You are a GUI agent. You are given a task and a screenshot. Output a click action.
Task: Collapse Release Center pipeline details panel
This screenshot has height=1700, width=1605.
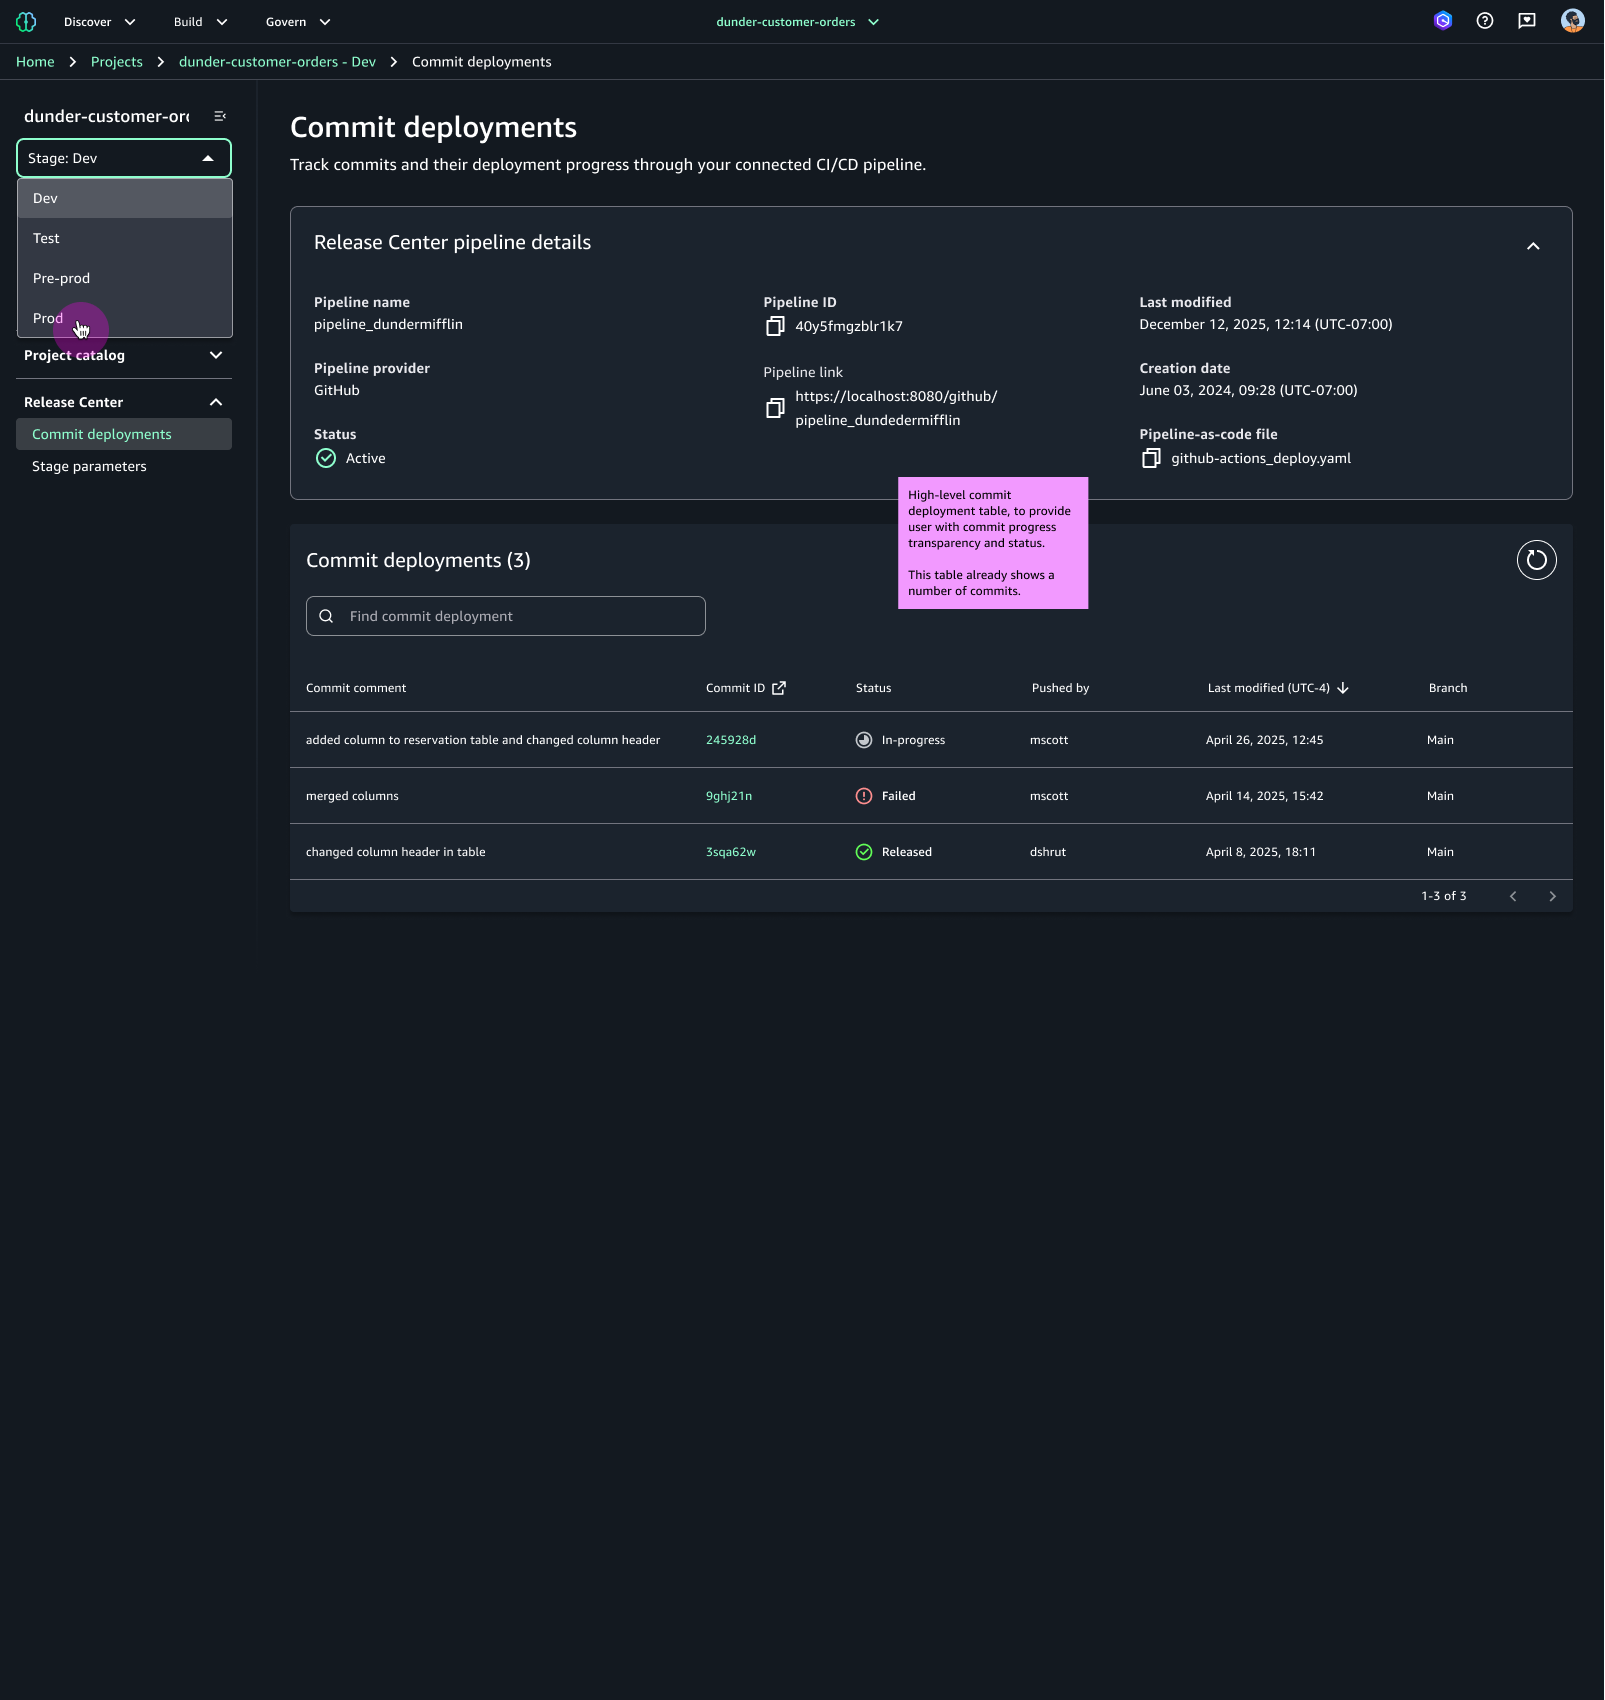click(1532, 246)
